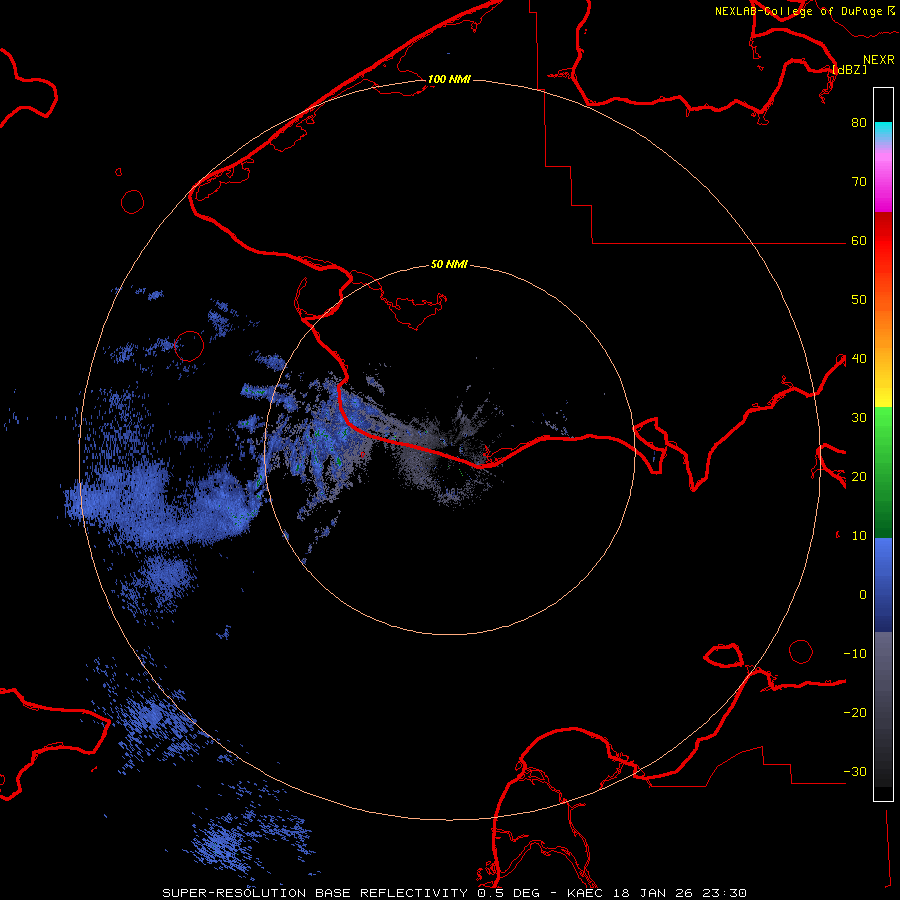Click the green segment of the color bar
The width and height of the screenshot is (900, 900).
click(x=883, y=472)
